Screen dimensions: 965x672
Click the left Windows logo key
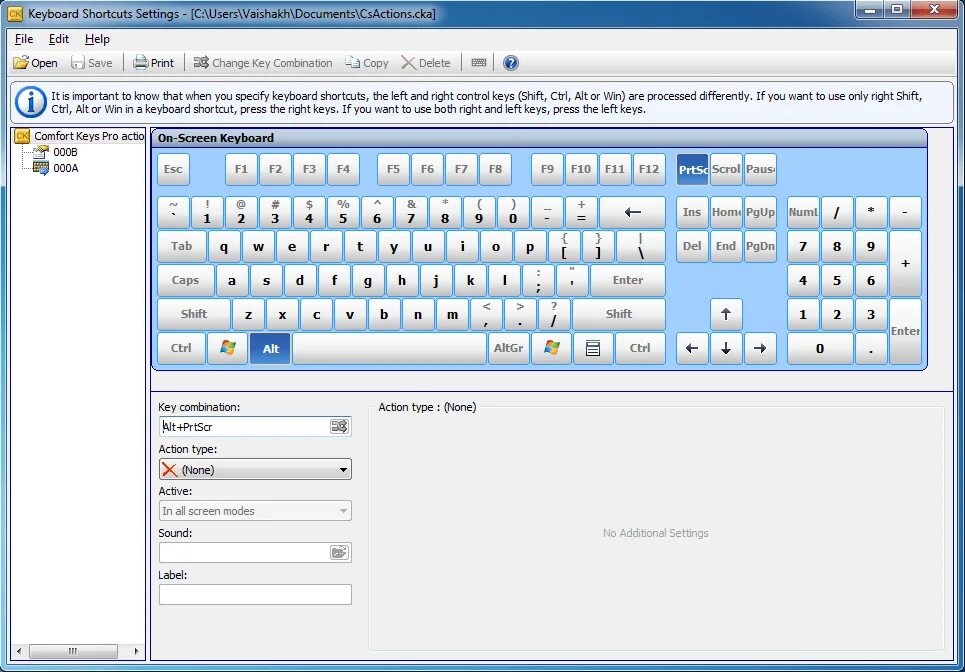coord(227,348)
